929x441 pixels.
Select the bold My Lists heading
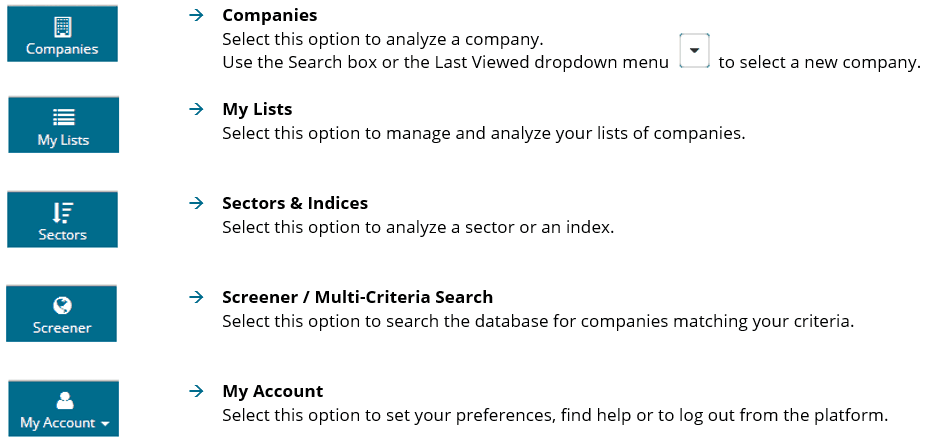tap(257, 109)
